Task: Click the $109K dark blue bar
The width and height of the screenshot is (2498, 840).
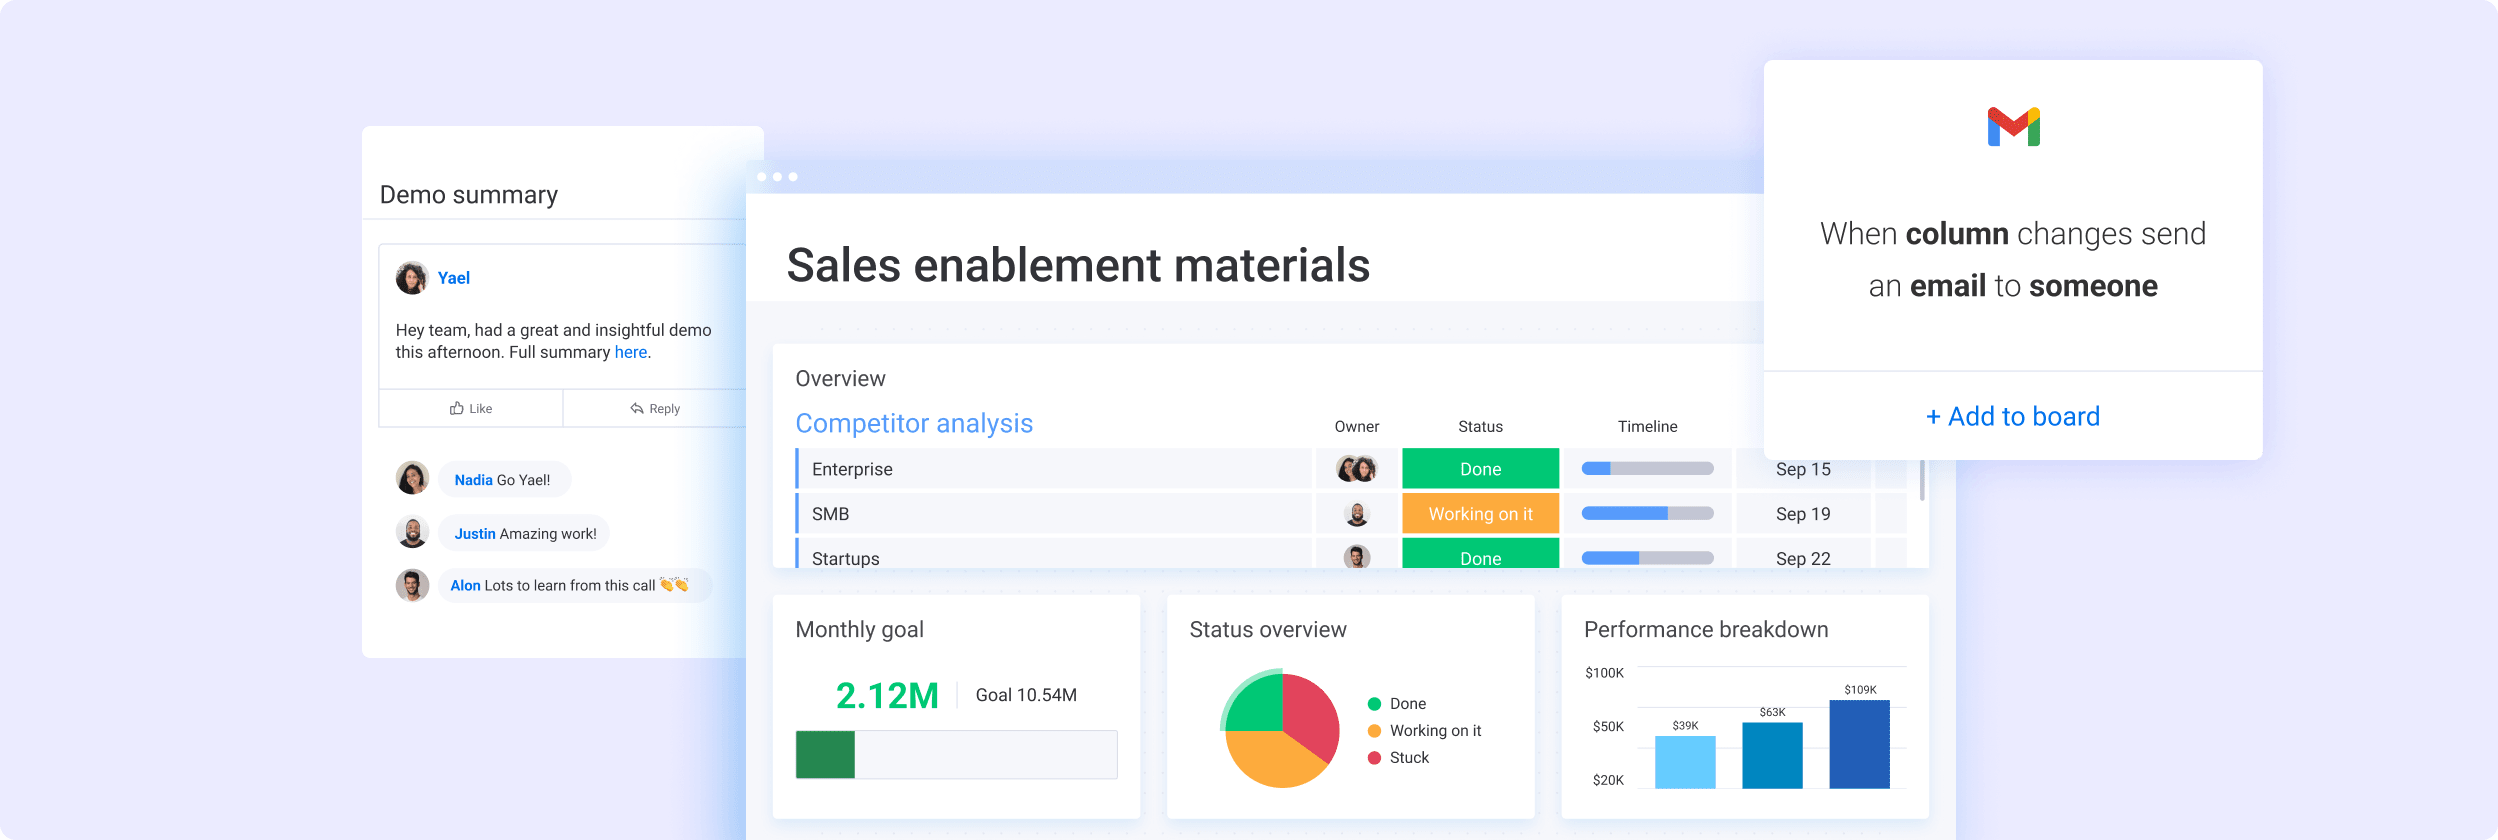Action: click(1859, 744)
